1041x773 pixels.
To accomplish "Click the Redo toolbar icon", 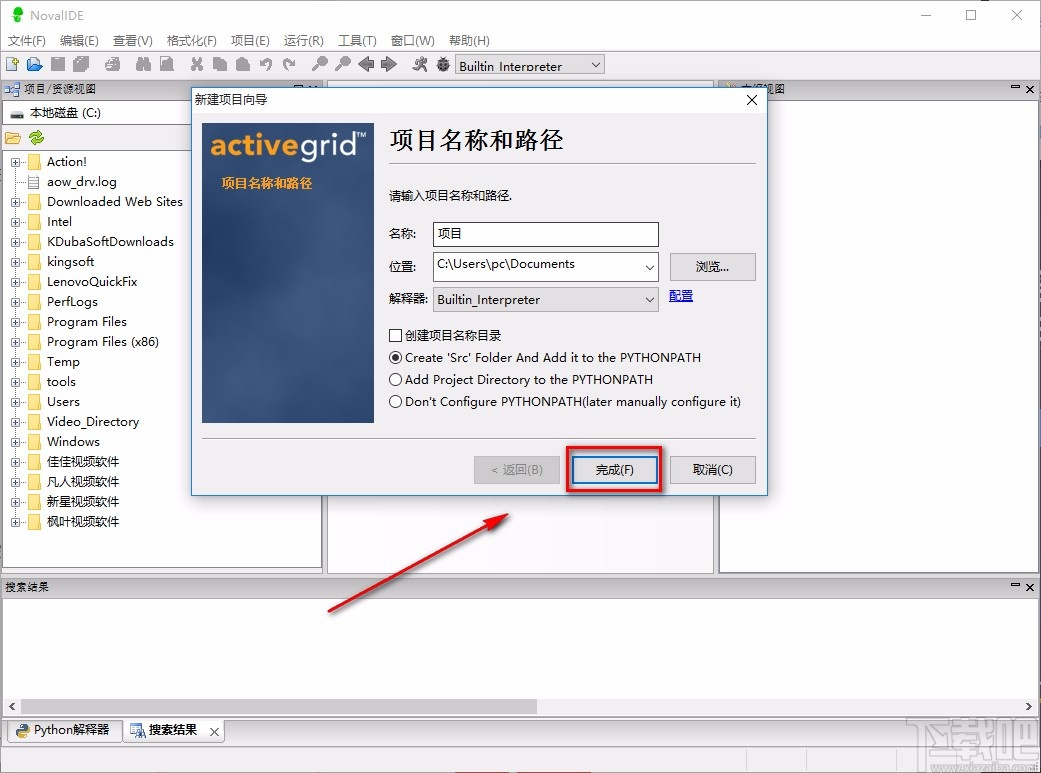I will pos(289,64).
